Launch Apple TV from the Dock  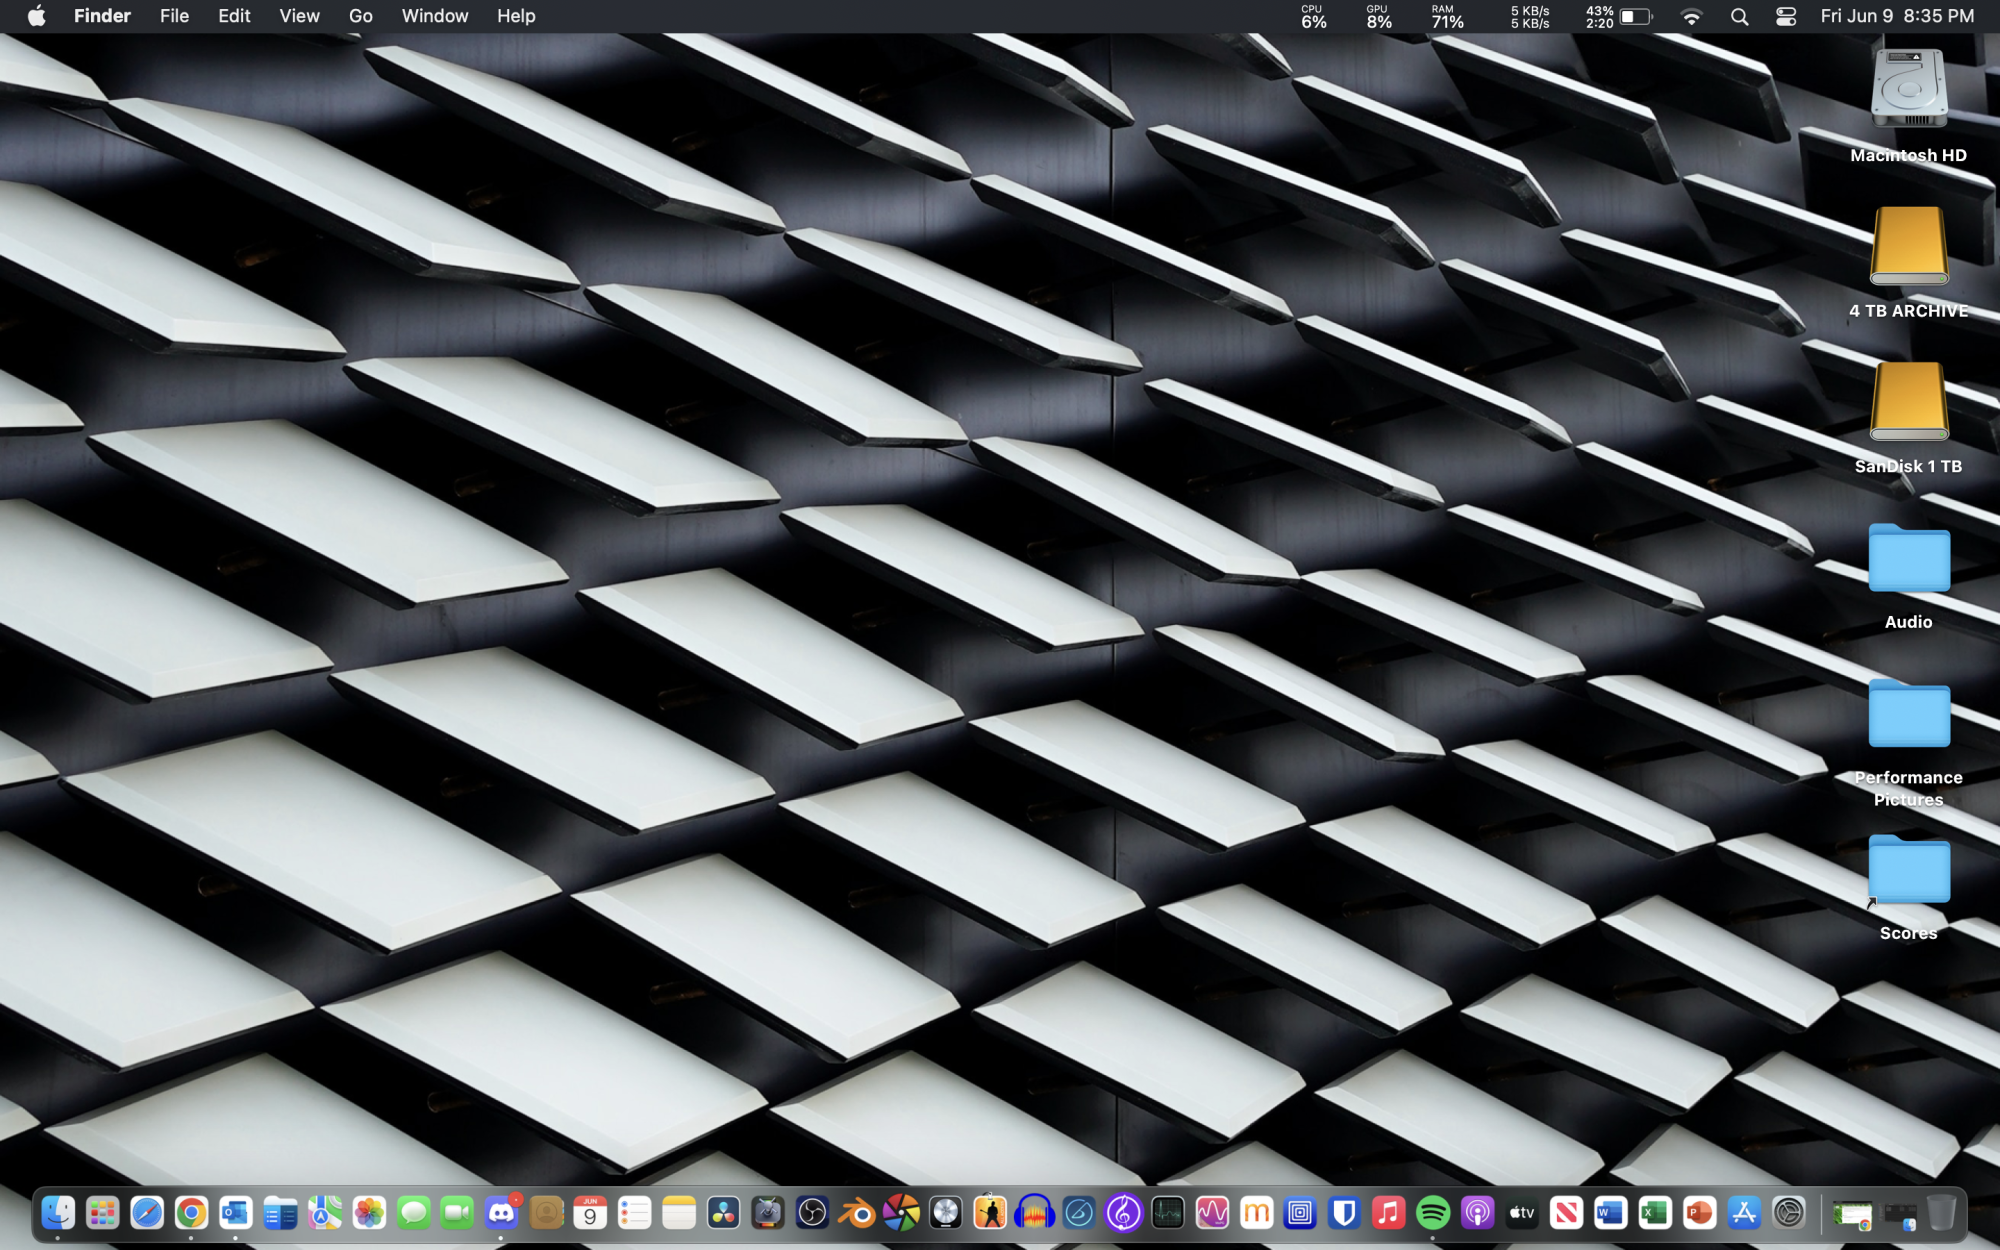[x=1522, y=1213]
